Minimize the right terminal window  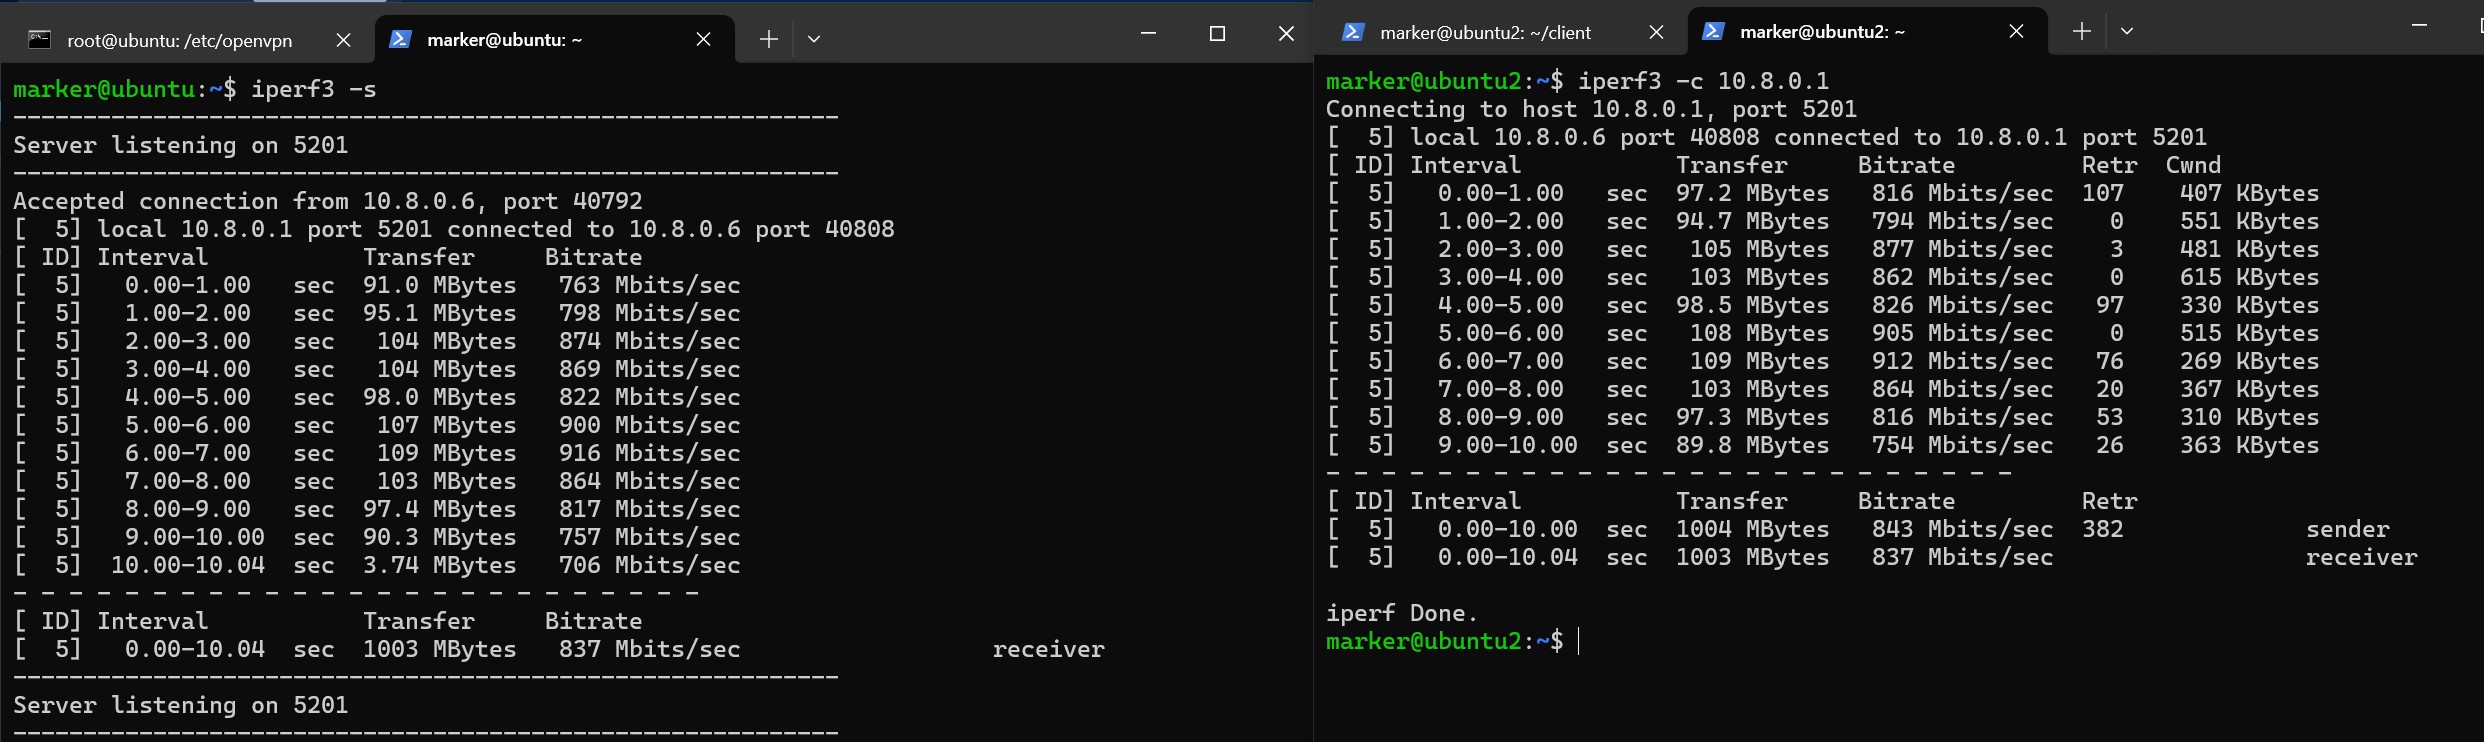2419,26
